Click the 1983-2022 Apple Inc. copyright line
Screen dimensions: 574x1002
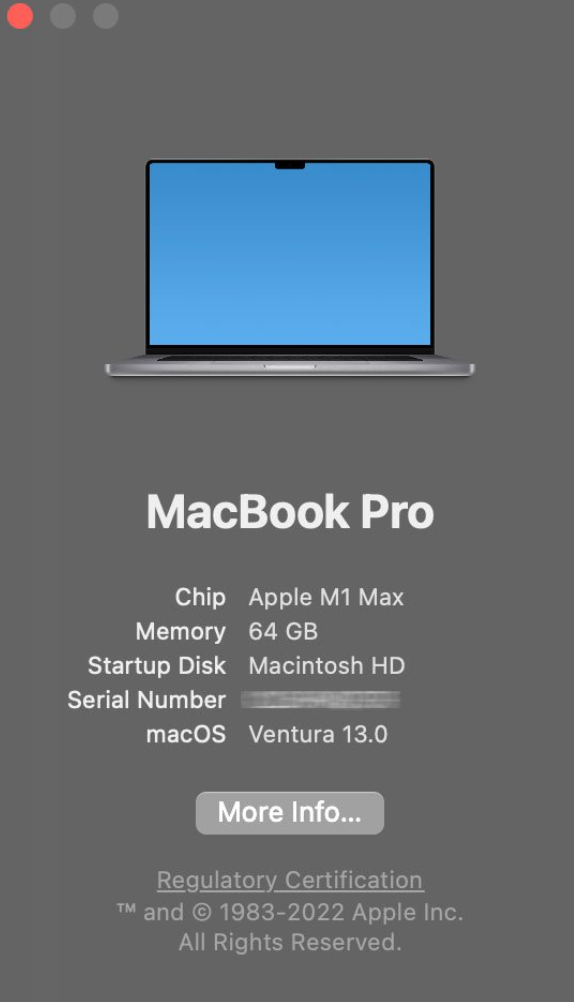point(290,913)
